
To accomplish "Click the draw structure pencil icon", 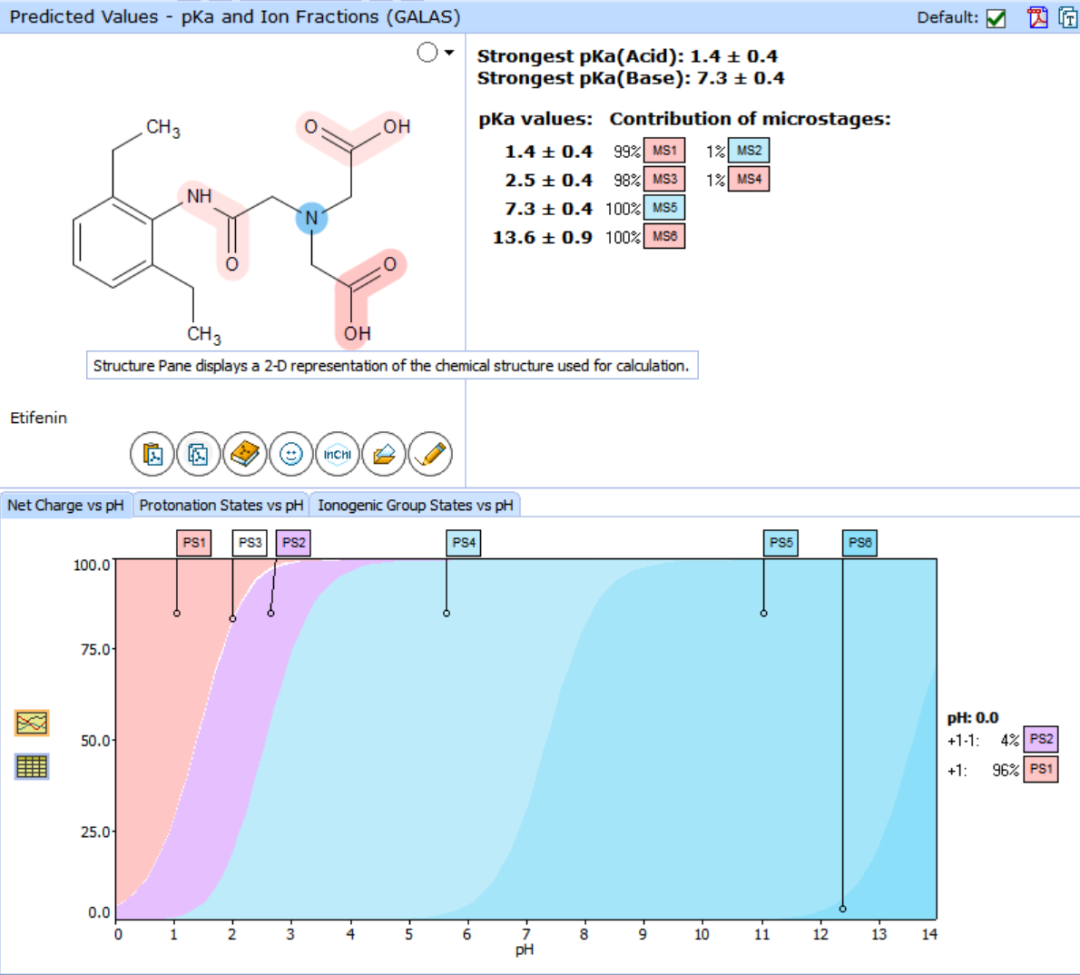I will coord(430,454).
